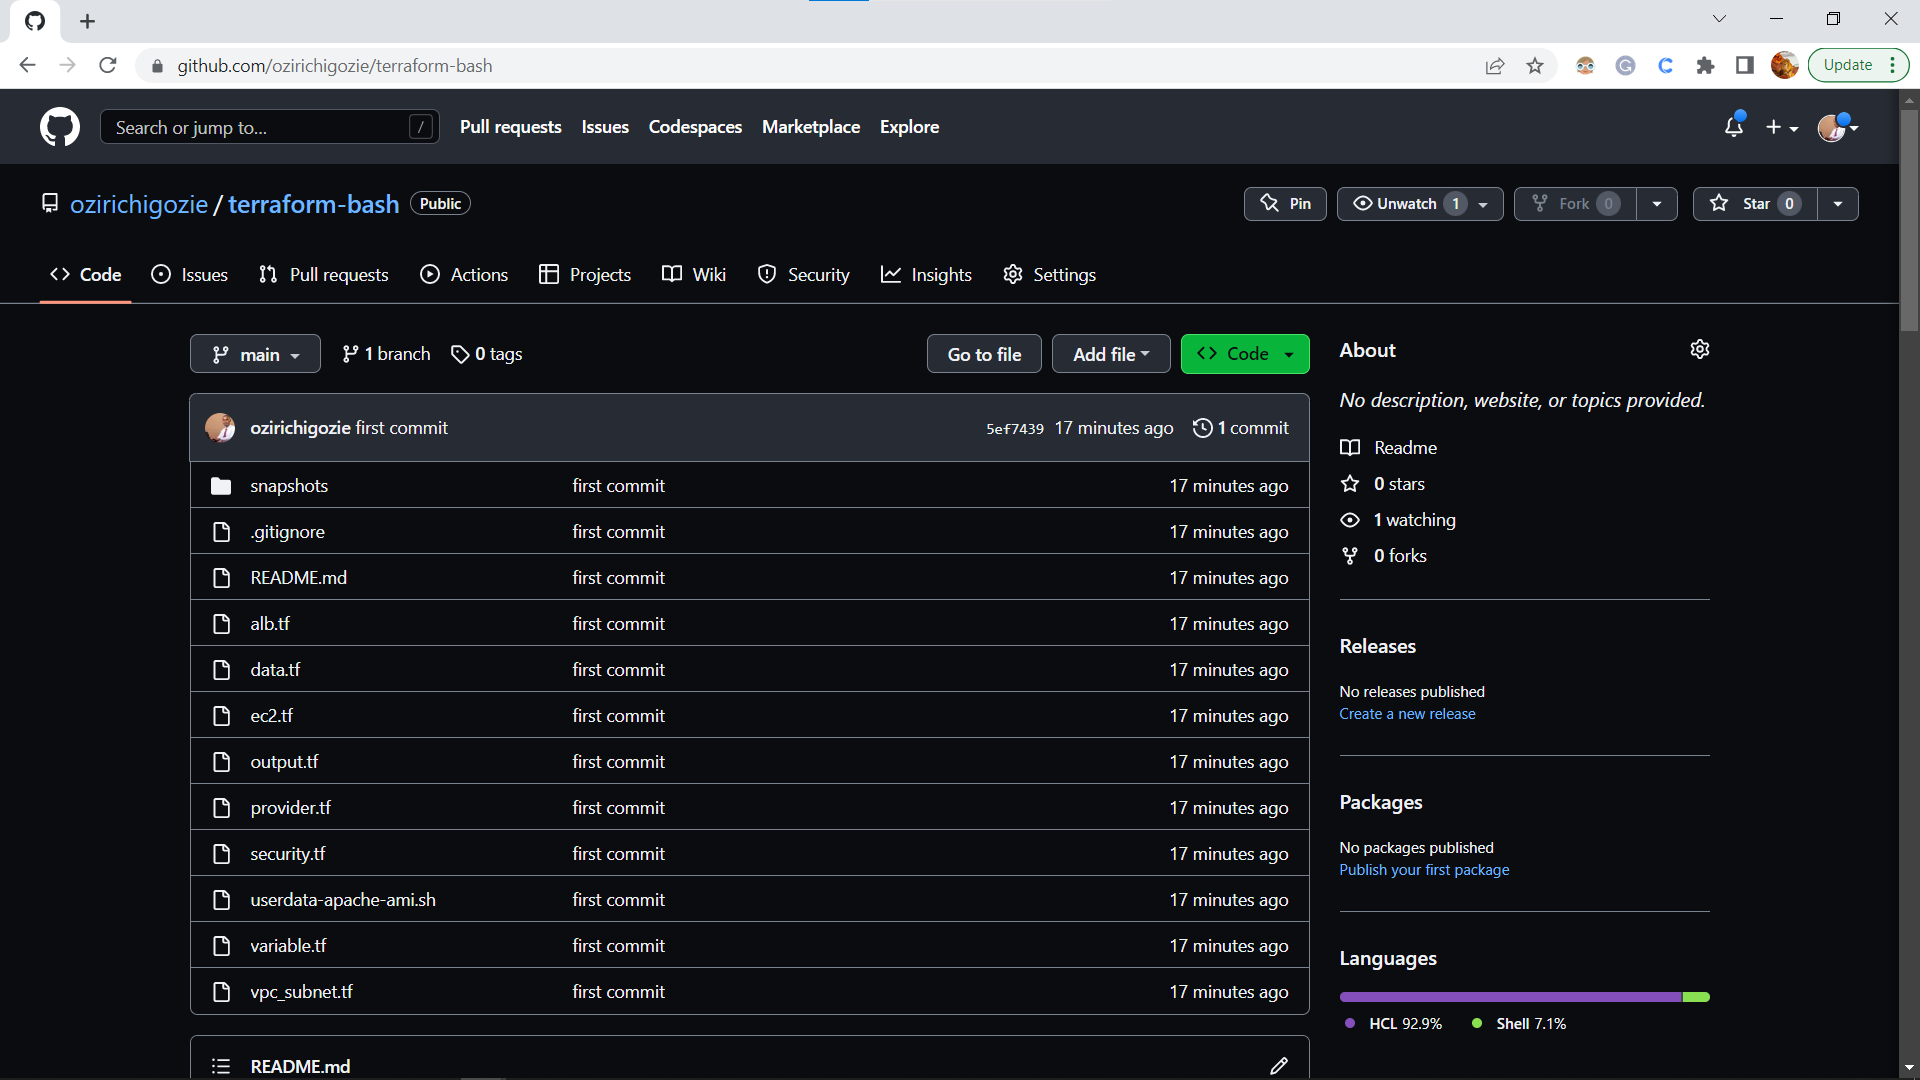This screenshot has height=1080, width=1920.
Task: Open the Wiki tab
Action: [x=694, y=275]
